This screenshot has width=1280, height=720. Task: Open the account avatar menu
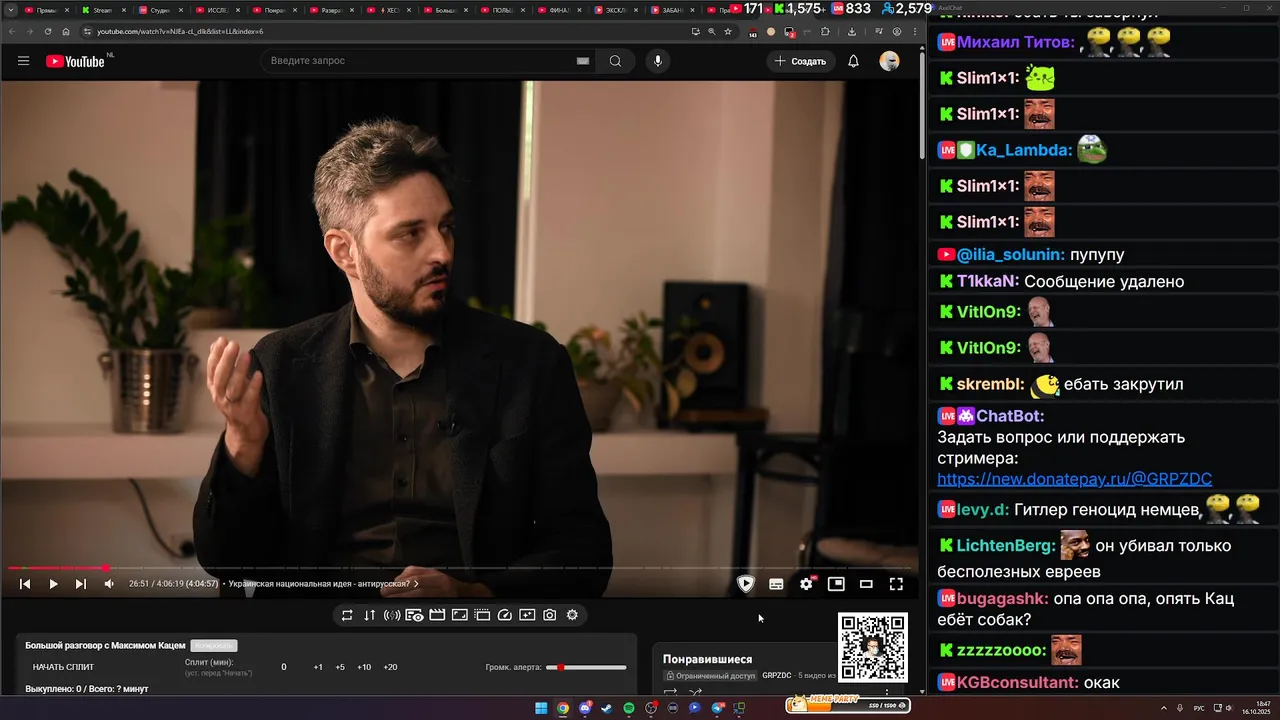point(889,61)
